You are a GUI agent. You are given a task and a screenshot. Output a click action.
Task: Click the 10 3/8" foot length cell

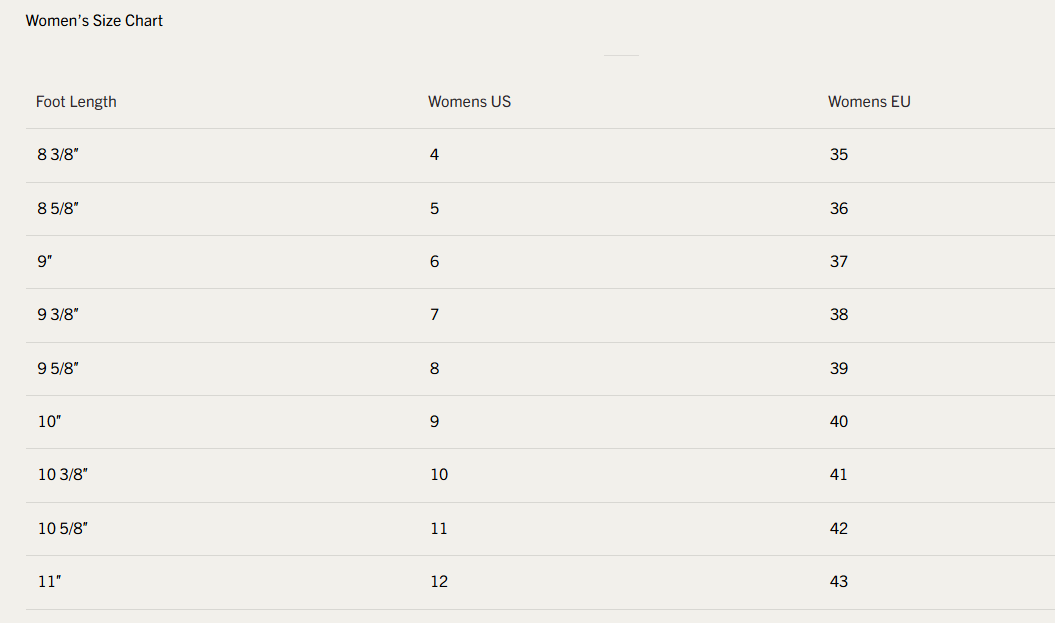tap(63, 475)
